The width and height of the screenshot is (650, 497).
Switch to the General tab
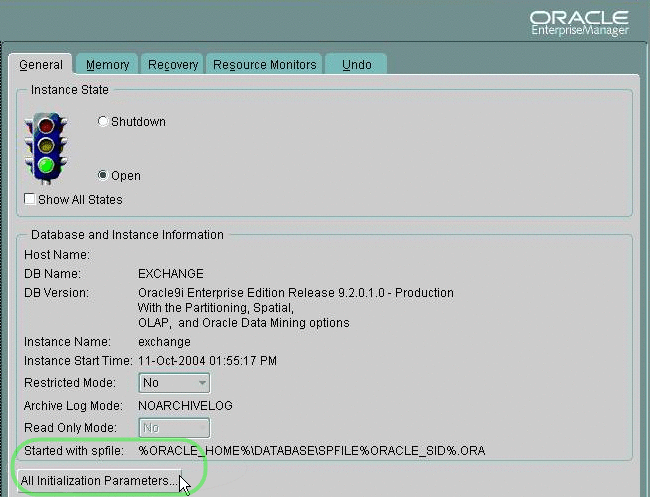(41, 65)
